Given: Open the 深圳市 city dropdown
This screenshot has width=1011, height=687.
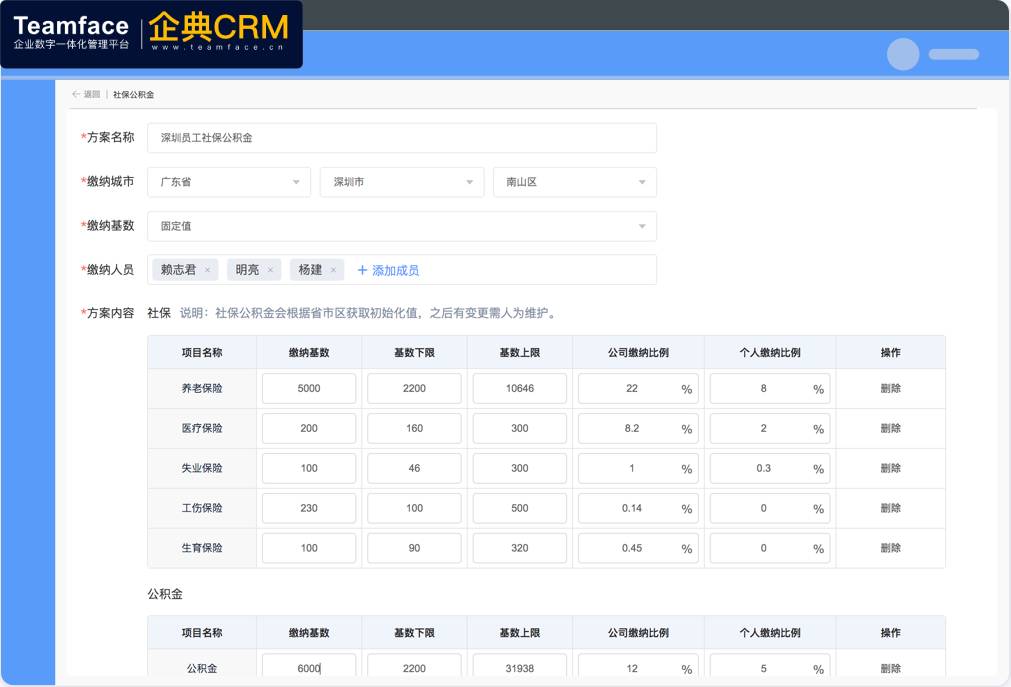Looking at the screenshot, I should coord(402,182).
